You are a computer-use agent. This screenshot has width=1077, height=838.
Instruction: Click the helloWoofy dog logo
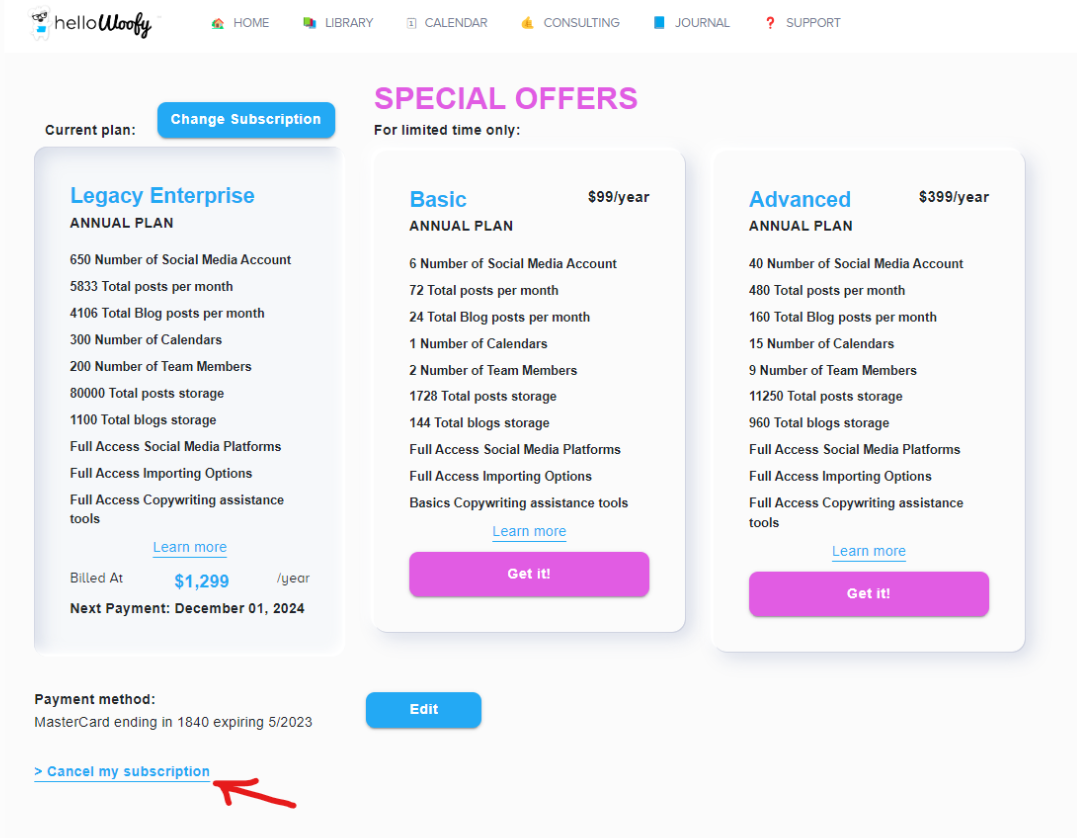43,22
